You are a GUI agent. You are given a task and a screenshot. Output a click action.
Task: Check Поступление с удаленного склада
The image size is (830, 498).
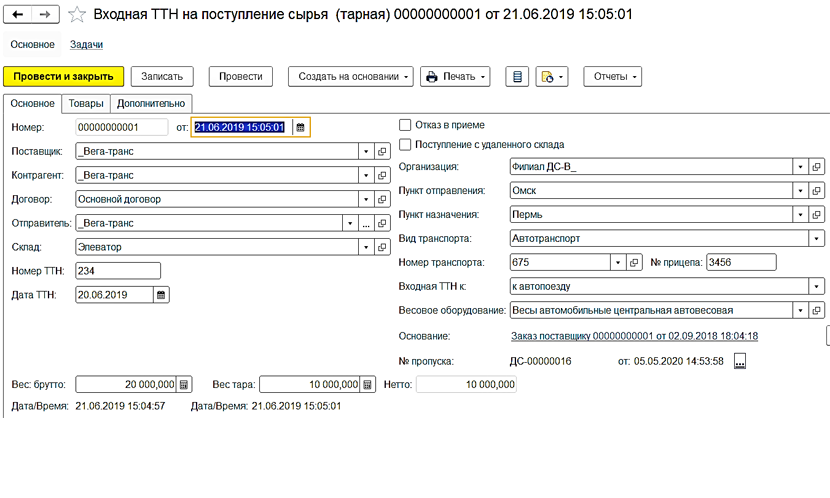coord(405,144)
